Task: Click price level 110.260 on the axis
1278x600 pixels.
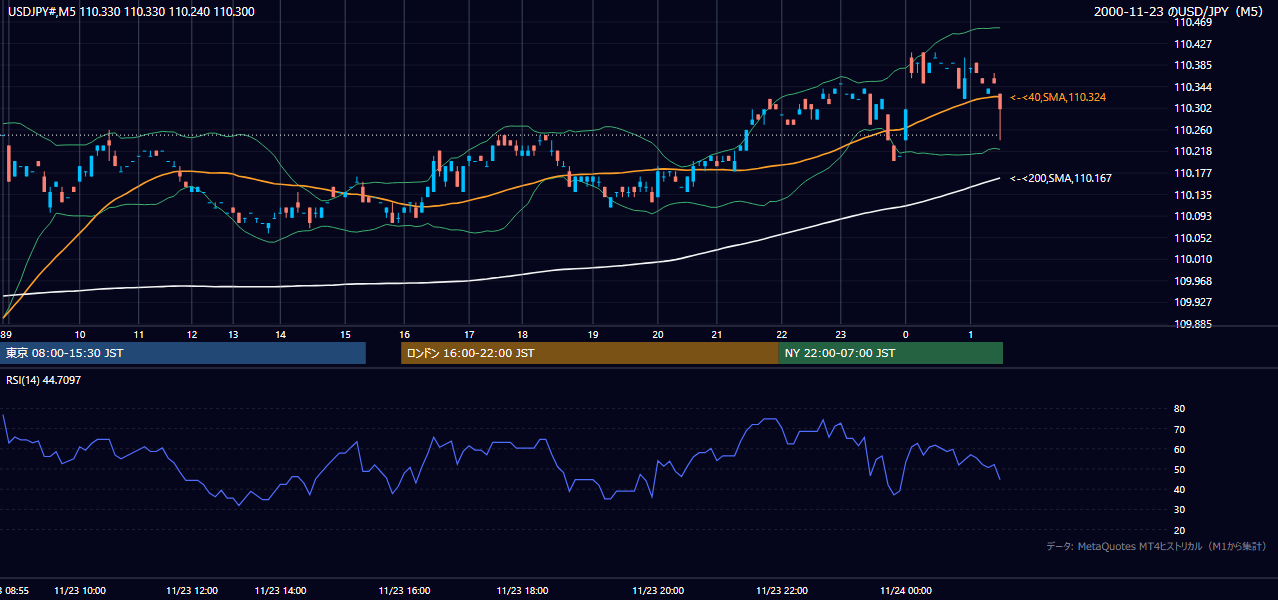Action: click(1193, 130)
